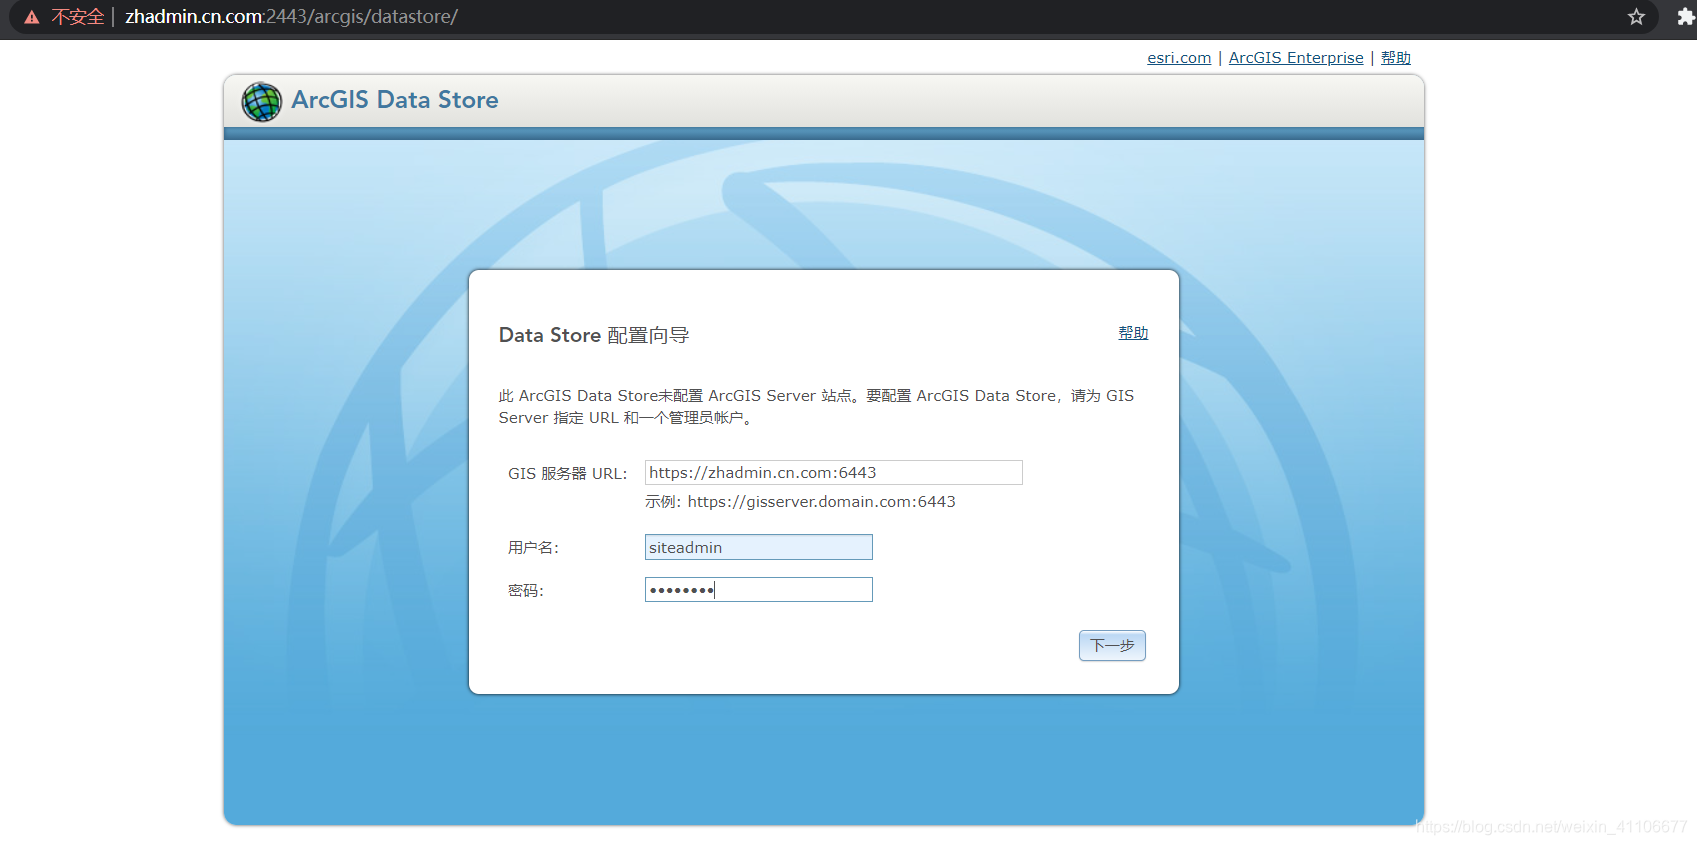Click the browser address bar URL text
Image resolution: width=1697 pixels, height=845 pixels.
point(291,17)
